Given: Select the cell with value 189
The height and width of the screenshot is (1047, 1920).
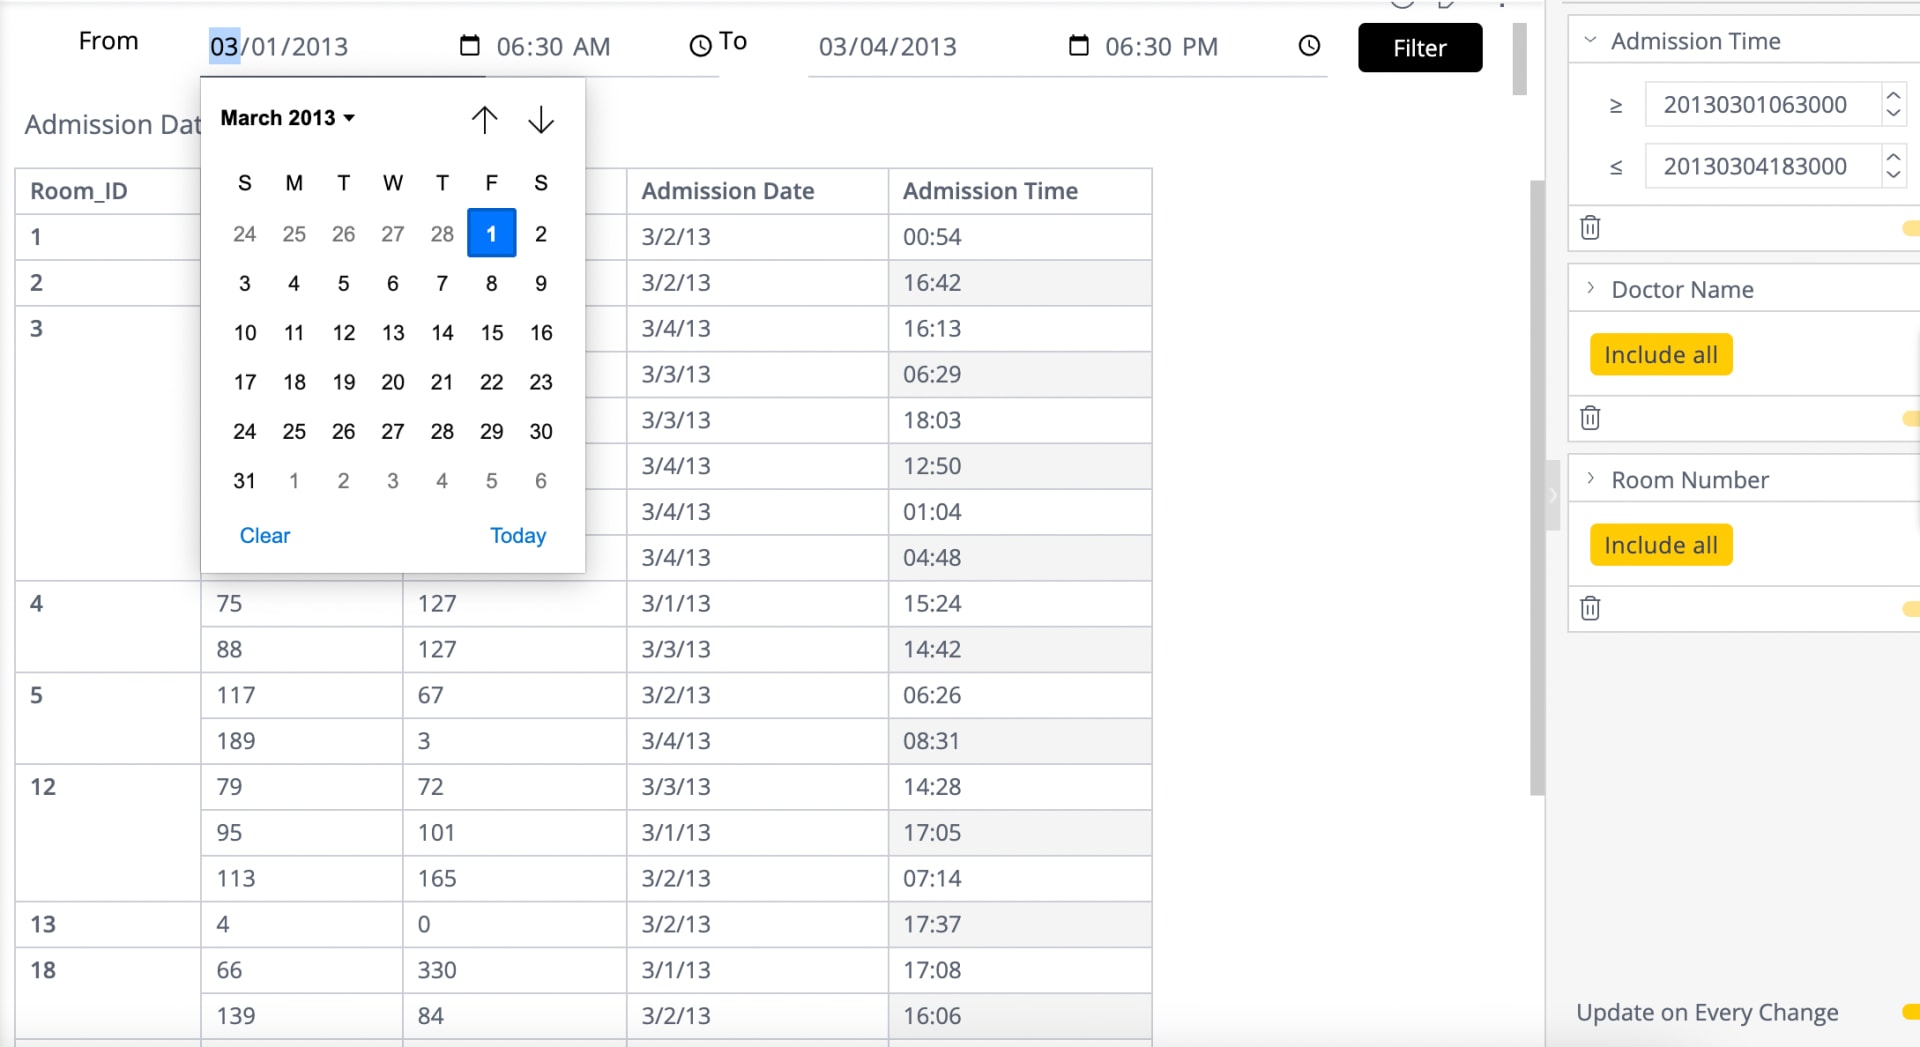Looking at the screenshot, I should coord(301,741).
